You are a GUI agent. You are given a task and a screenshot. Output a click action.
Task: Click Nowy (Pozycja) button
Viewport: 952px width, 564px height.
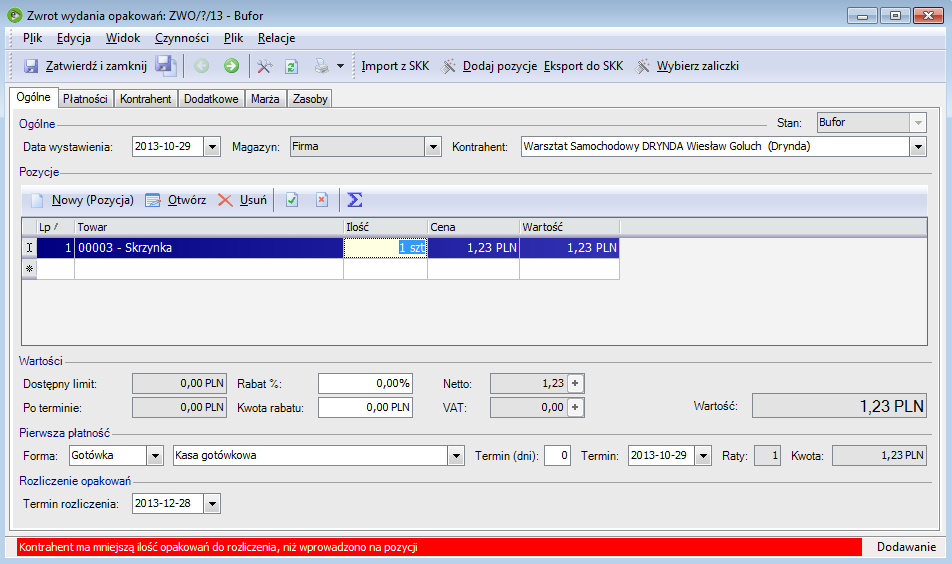[93, 200]
